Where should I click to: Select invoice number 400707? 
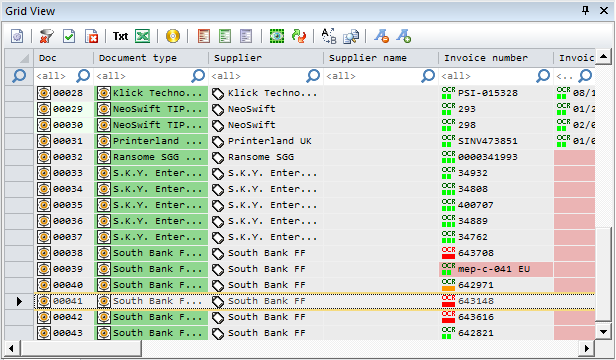click(x=497, y=205)
